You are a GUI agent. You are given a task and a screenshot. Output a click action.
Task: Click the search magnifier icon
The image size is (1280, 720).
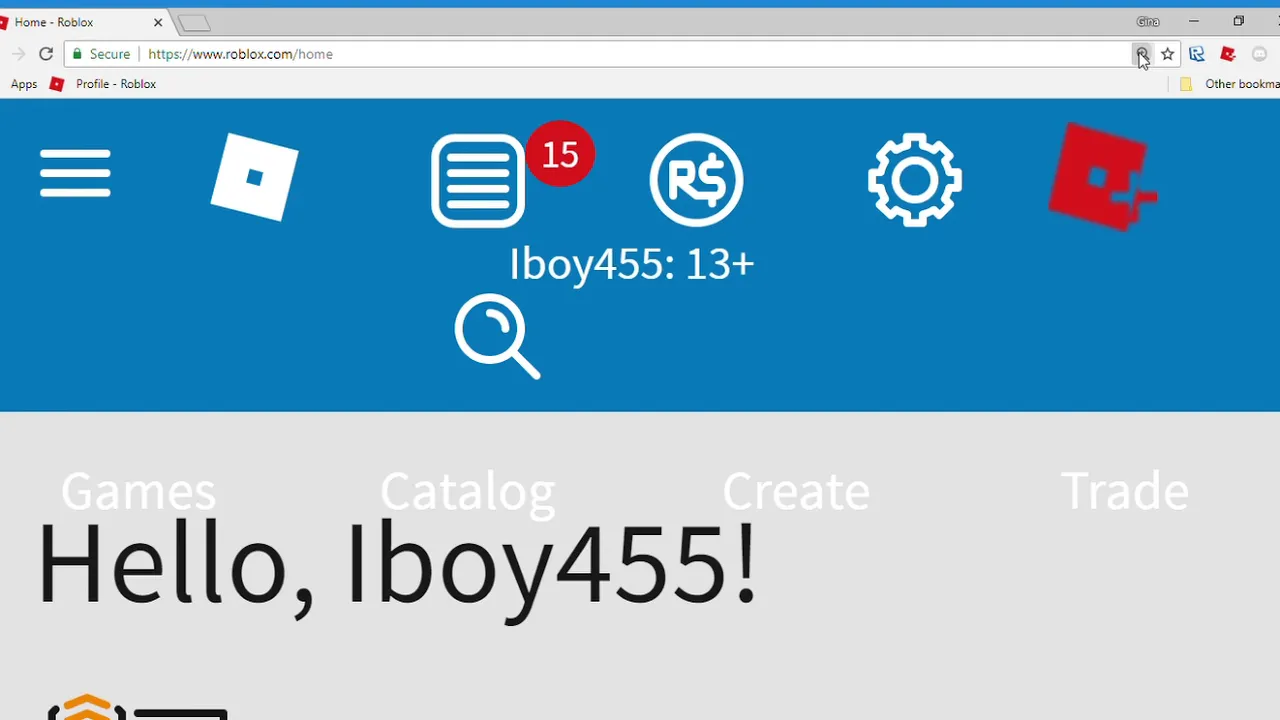click(x=497, y=336)
